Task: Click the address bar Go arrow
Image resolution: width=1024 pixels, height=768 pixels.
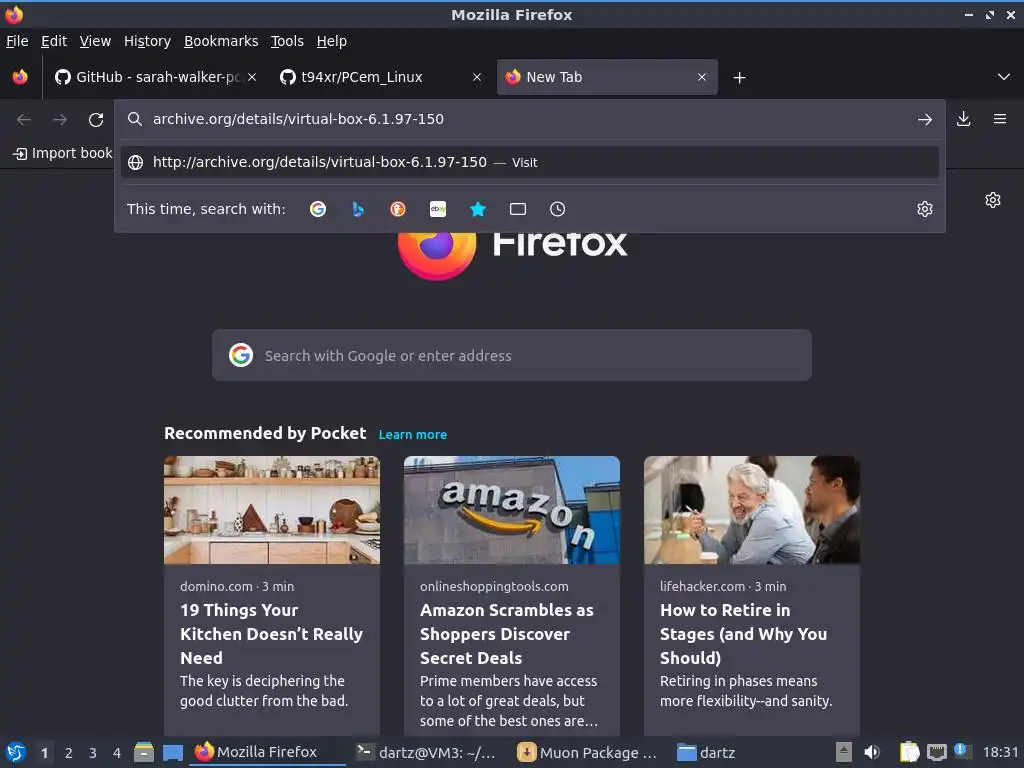Action: click(x=924, y=120)
